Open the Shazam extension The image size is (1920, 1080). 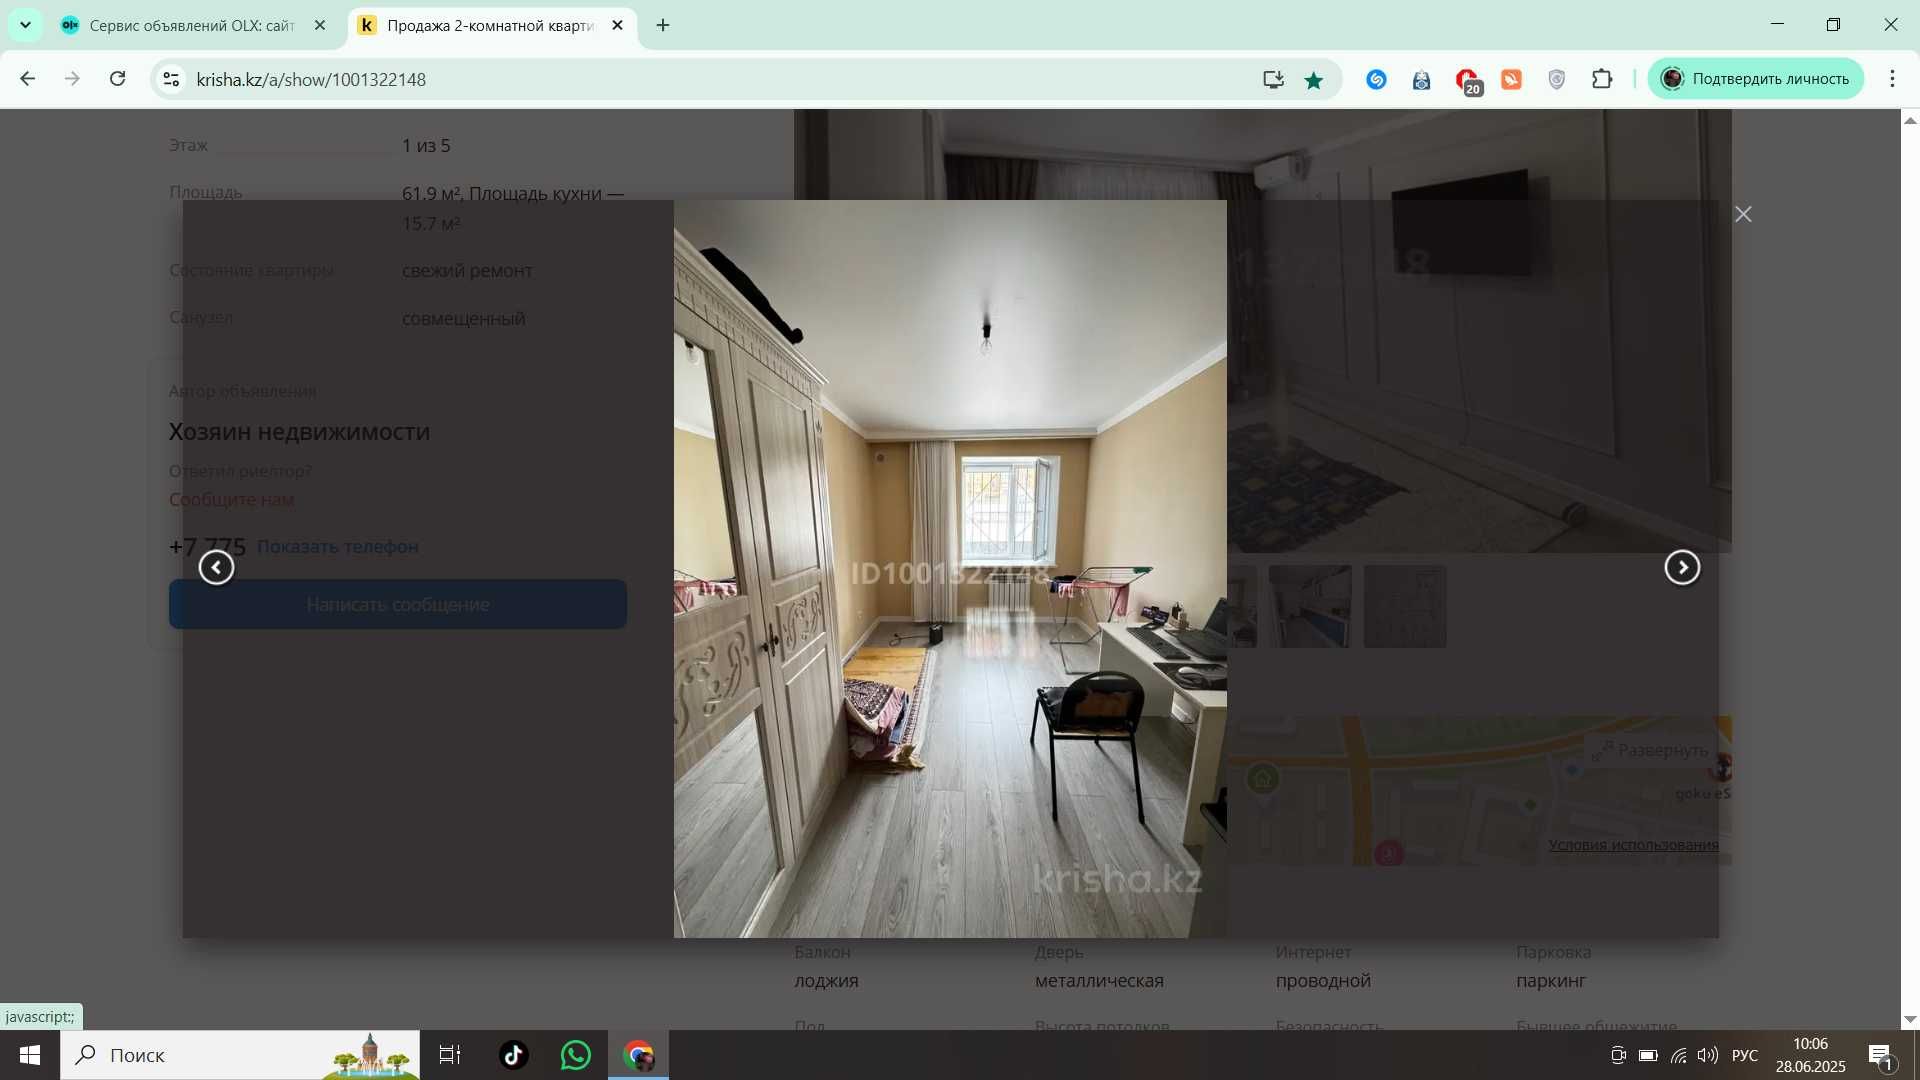(1377, 79)
